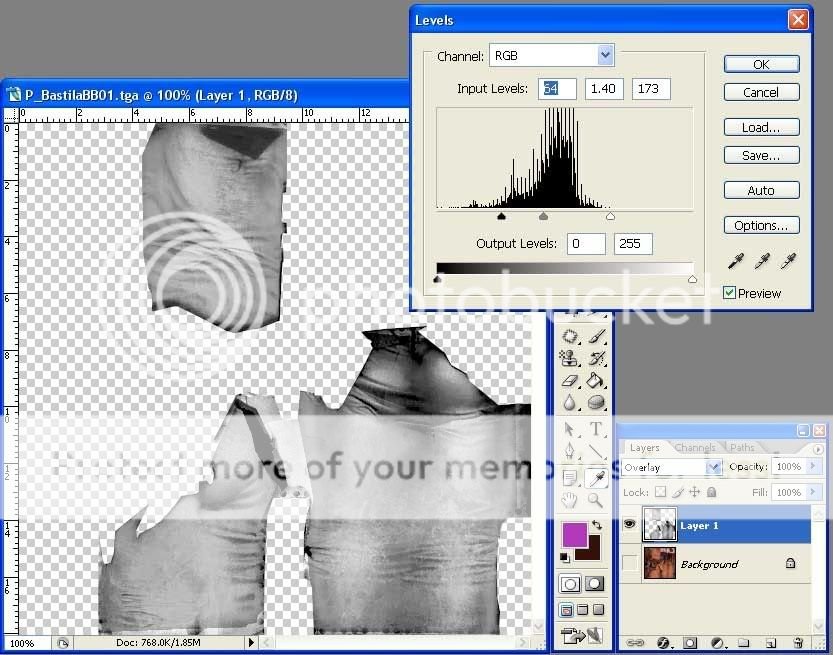This screenshot has width=833, height=655.
Task: Select the Type tool
Action: [597, 429]
